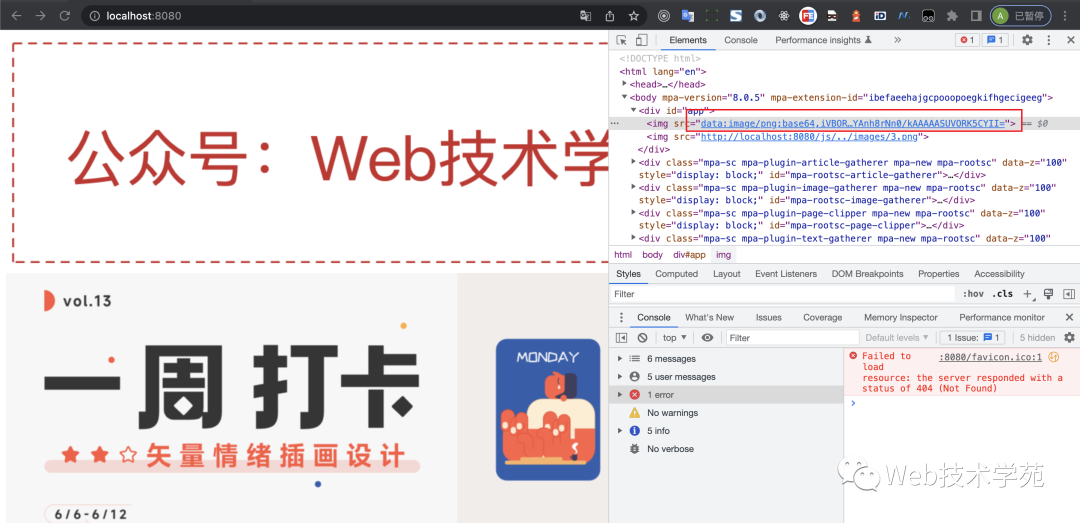Click the blue issues count badge

click(995, 40)
